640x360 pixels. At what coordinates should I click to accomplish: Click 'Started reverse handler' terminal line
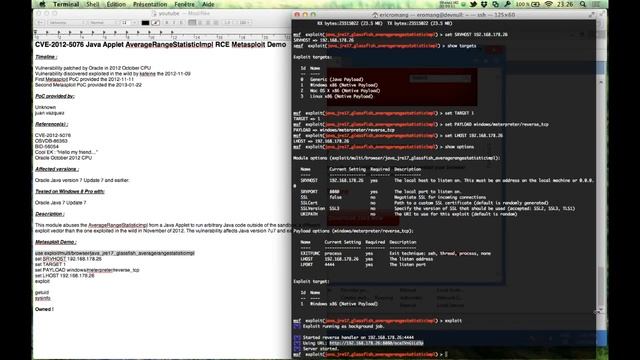[x=358, y=338]
